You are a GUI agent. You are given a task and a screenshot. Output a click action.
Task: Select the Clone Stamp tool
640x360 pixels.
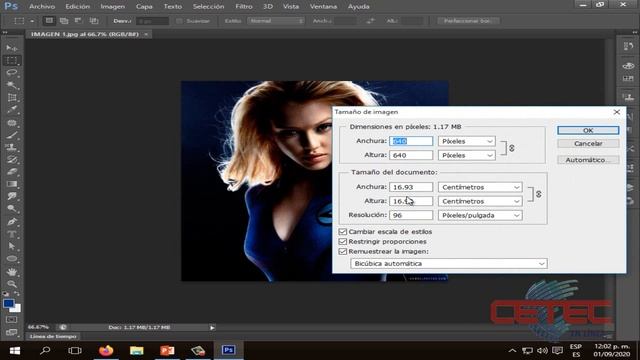click(11, 147)
